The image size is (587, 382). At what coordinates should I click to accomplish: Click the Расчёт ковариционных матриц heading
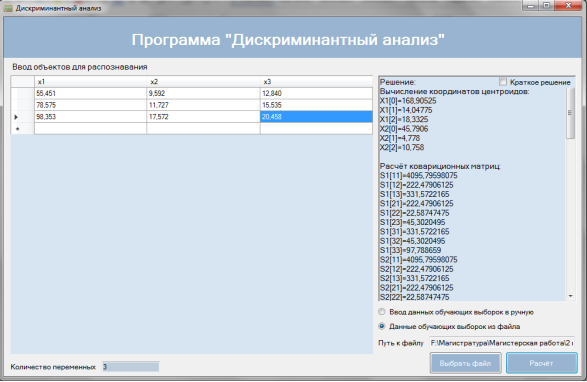coord(440,166)
